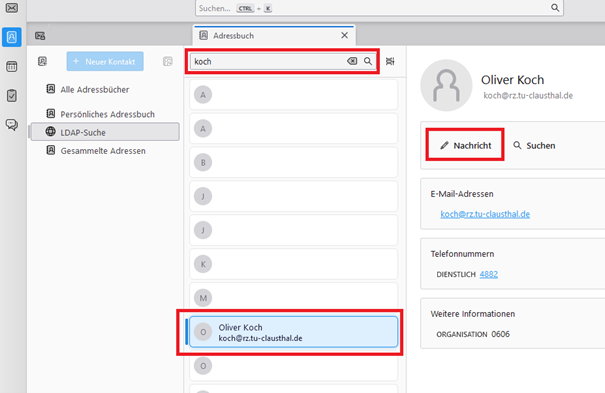Focus the global Suchen search bar
This screenshot has height=393, width=605.
coord(379,8)
